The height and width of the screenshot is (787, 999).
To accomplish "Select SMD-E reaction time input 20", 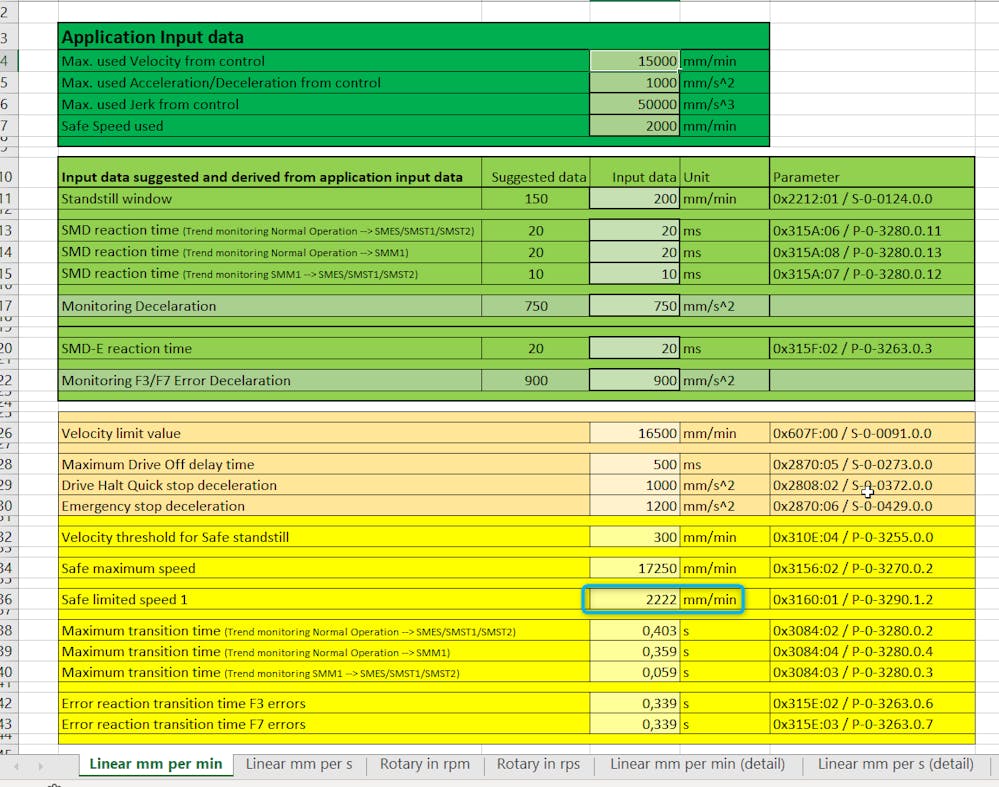I will click(x=635, y=349).
